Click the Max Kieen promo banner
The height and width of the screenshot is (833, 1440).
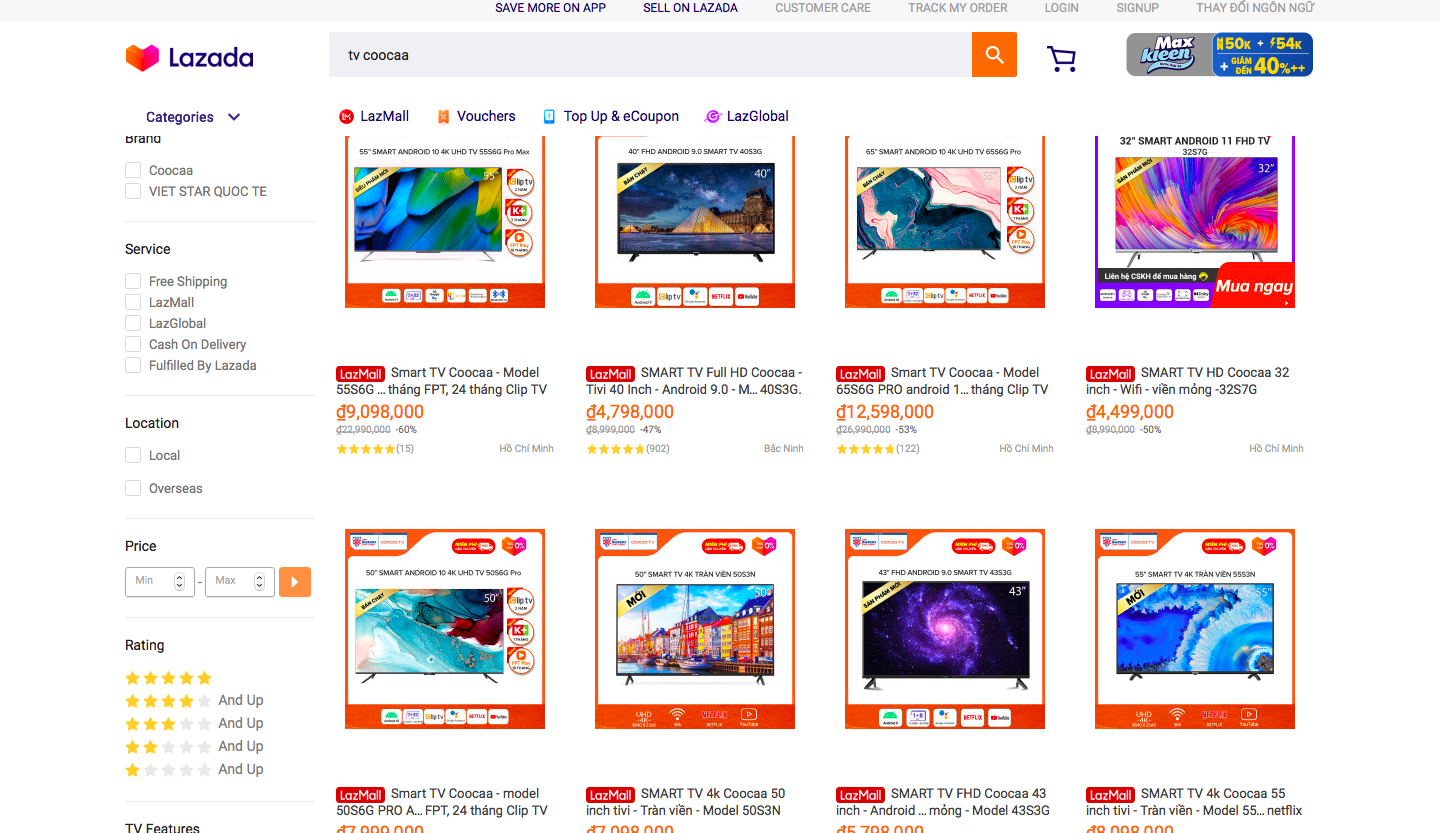click(x=1219, y=55)
